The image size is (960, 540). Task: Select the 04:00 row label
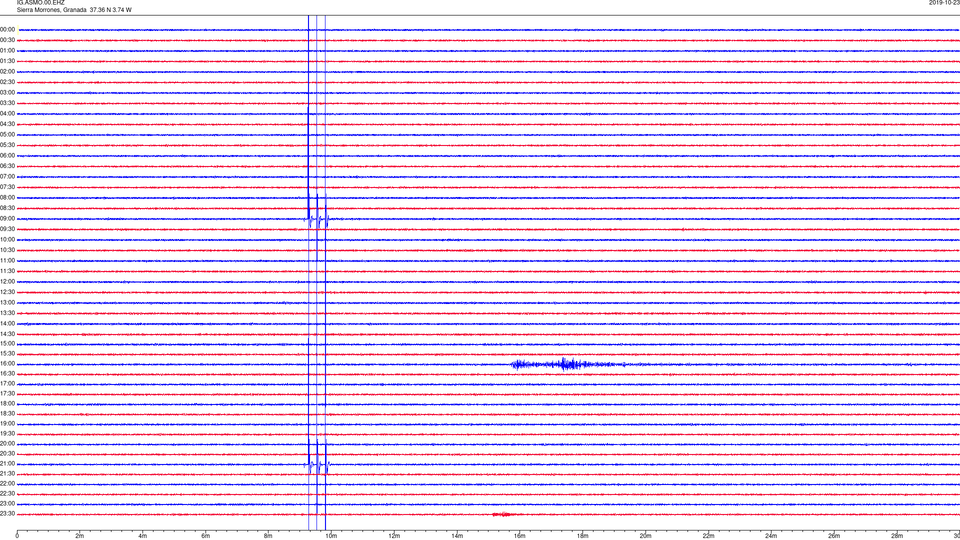[x=7, y=113]
